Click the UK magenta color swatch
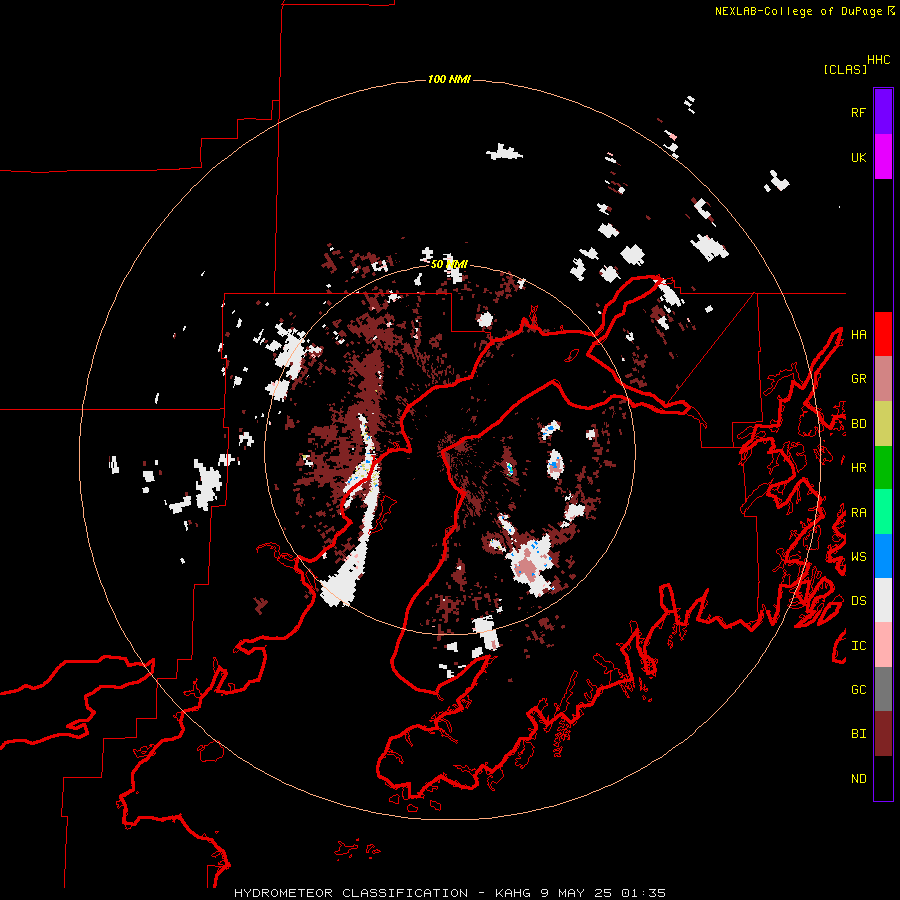Viewport: 900px width, 900px height. [x=883, y=157]
